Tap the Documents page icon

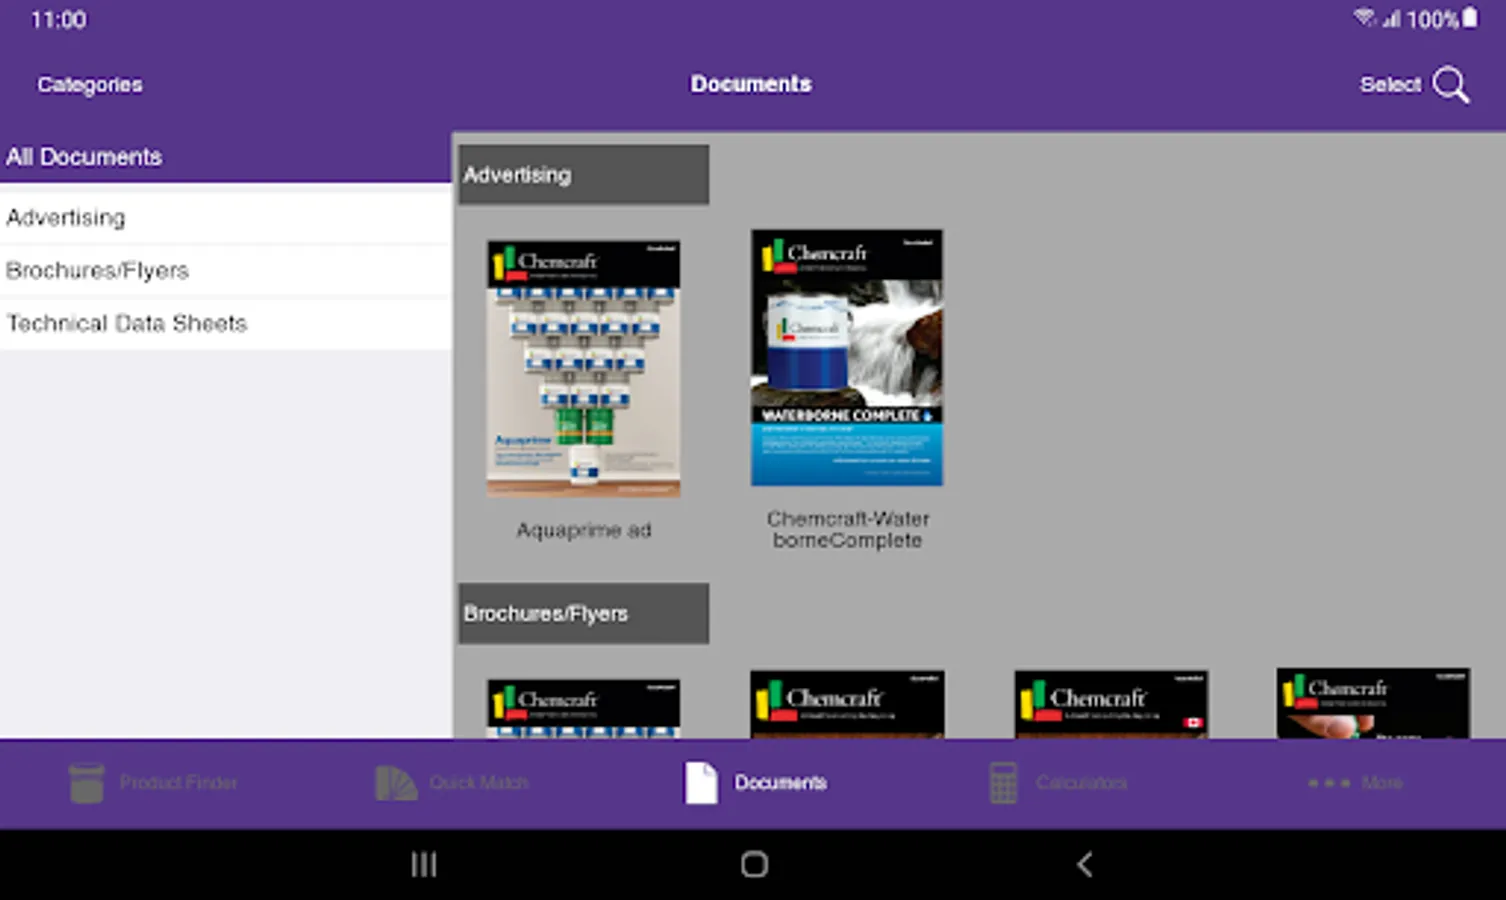pyautogui.click(x=701, y=783)
